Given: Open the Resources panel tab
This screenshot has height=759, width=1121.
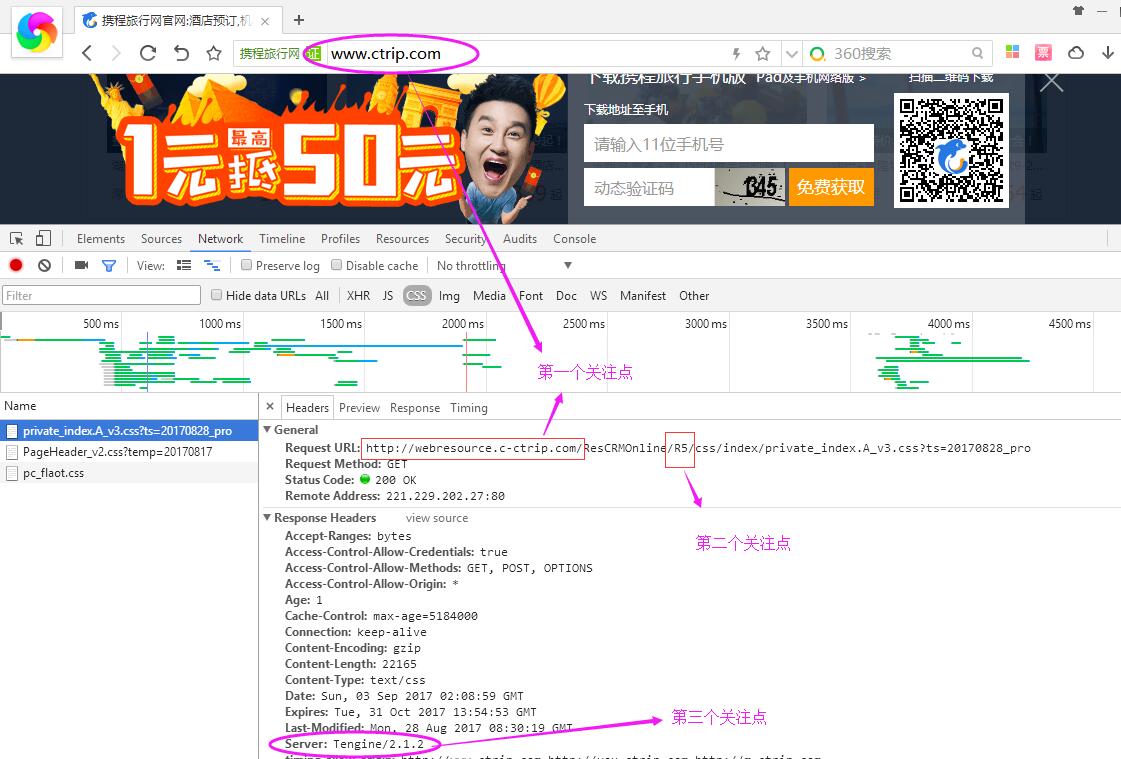Looking at the screenshot, I should click(403, 239).
